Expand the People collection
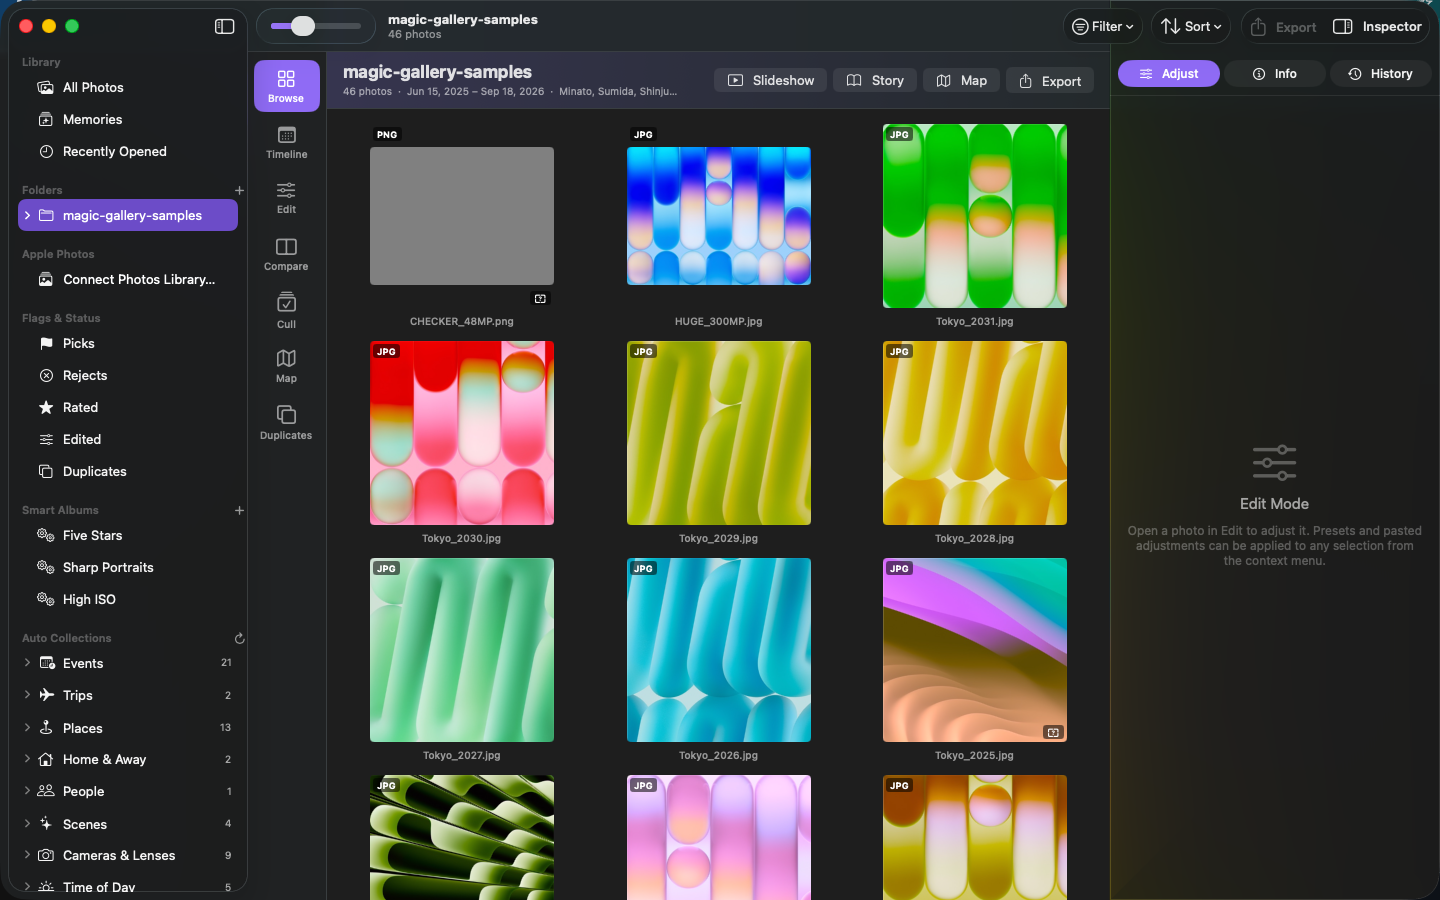 coord(27,791)
